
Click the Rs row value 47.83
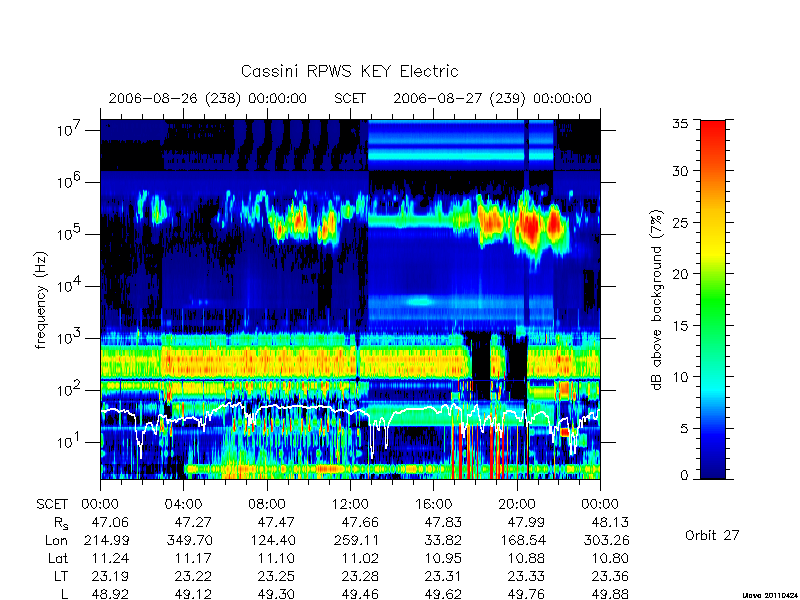[443, 522]
